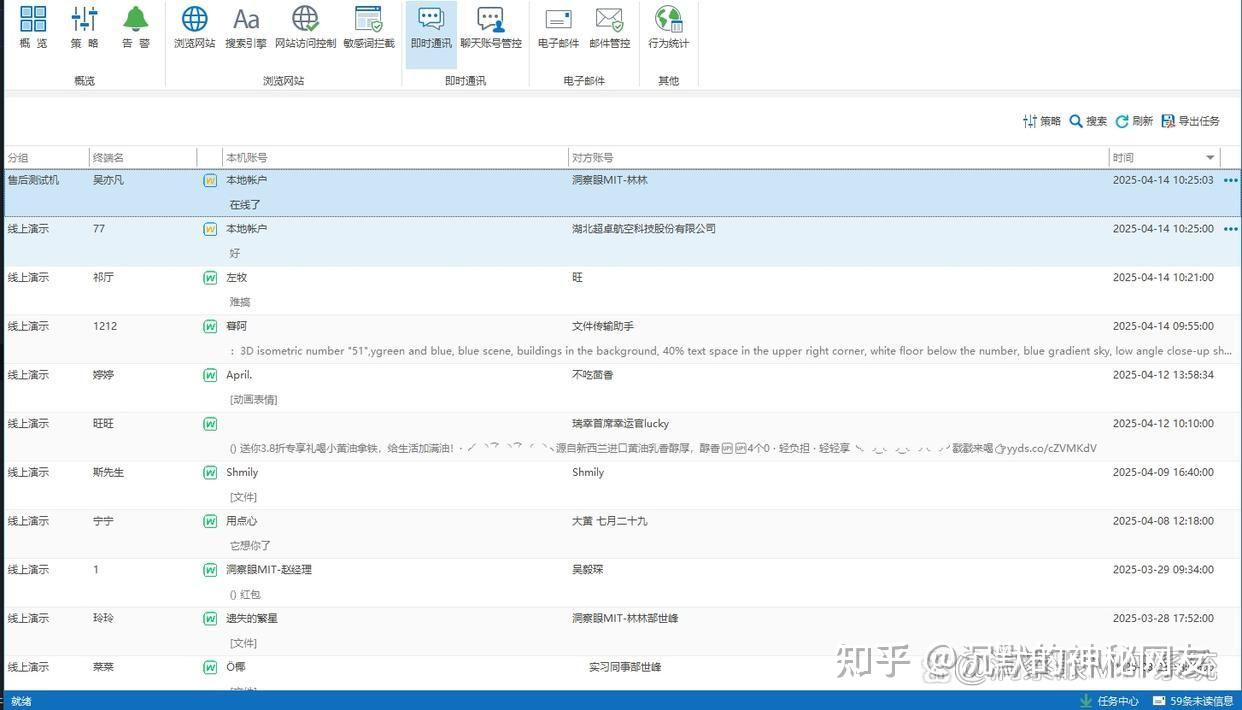Image resolution: width=1242 pixels, height=710 pixels.
Task: Open 网站访问控制 website access control
Action: point(305,27)
